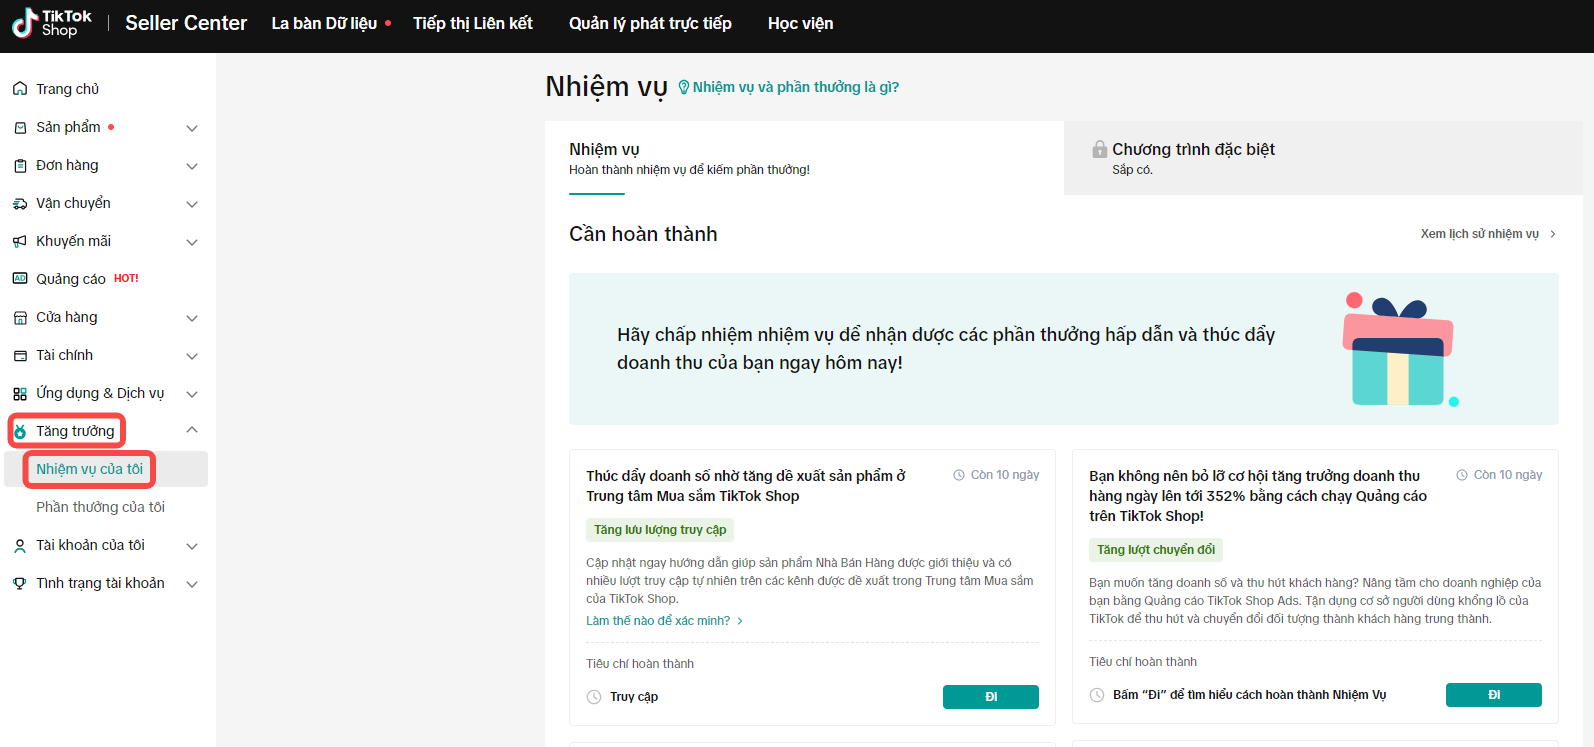Click the Ứng dụng & Dịch vụ apps icon
The image size is (1594, 747).
coord(20,393)
